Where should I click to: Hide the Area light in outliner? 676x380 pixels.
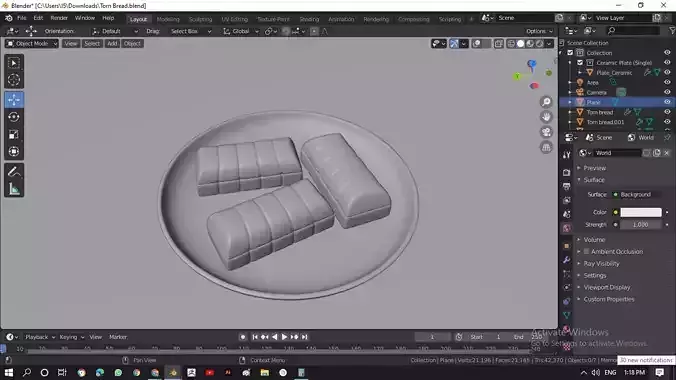[667, 82]
